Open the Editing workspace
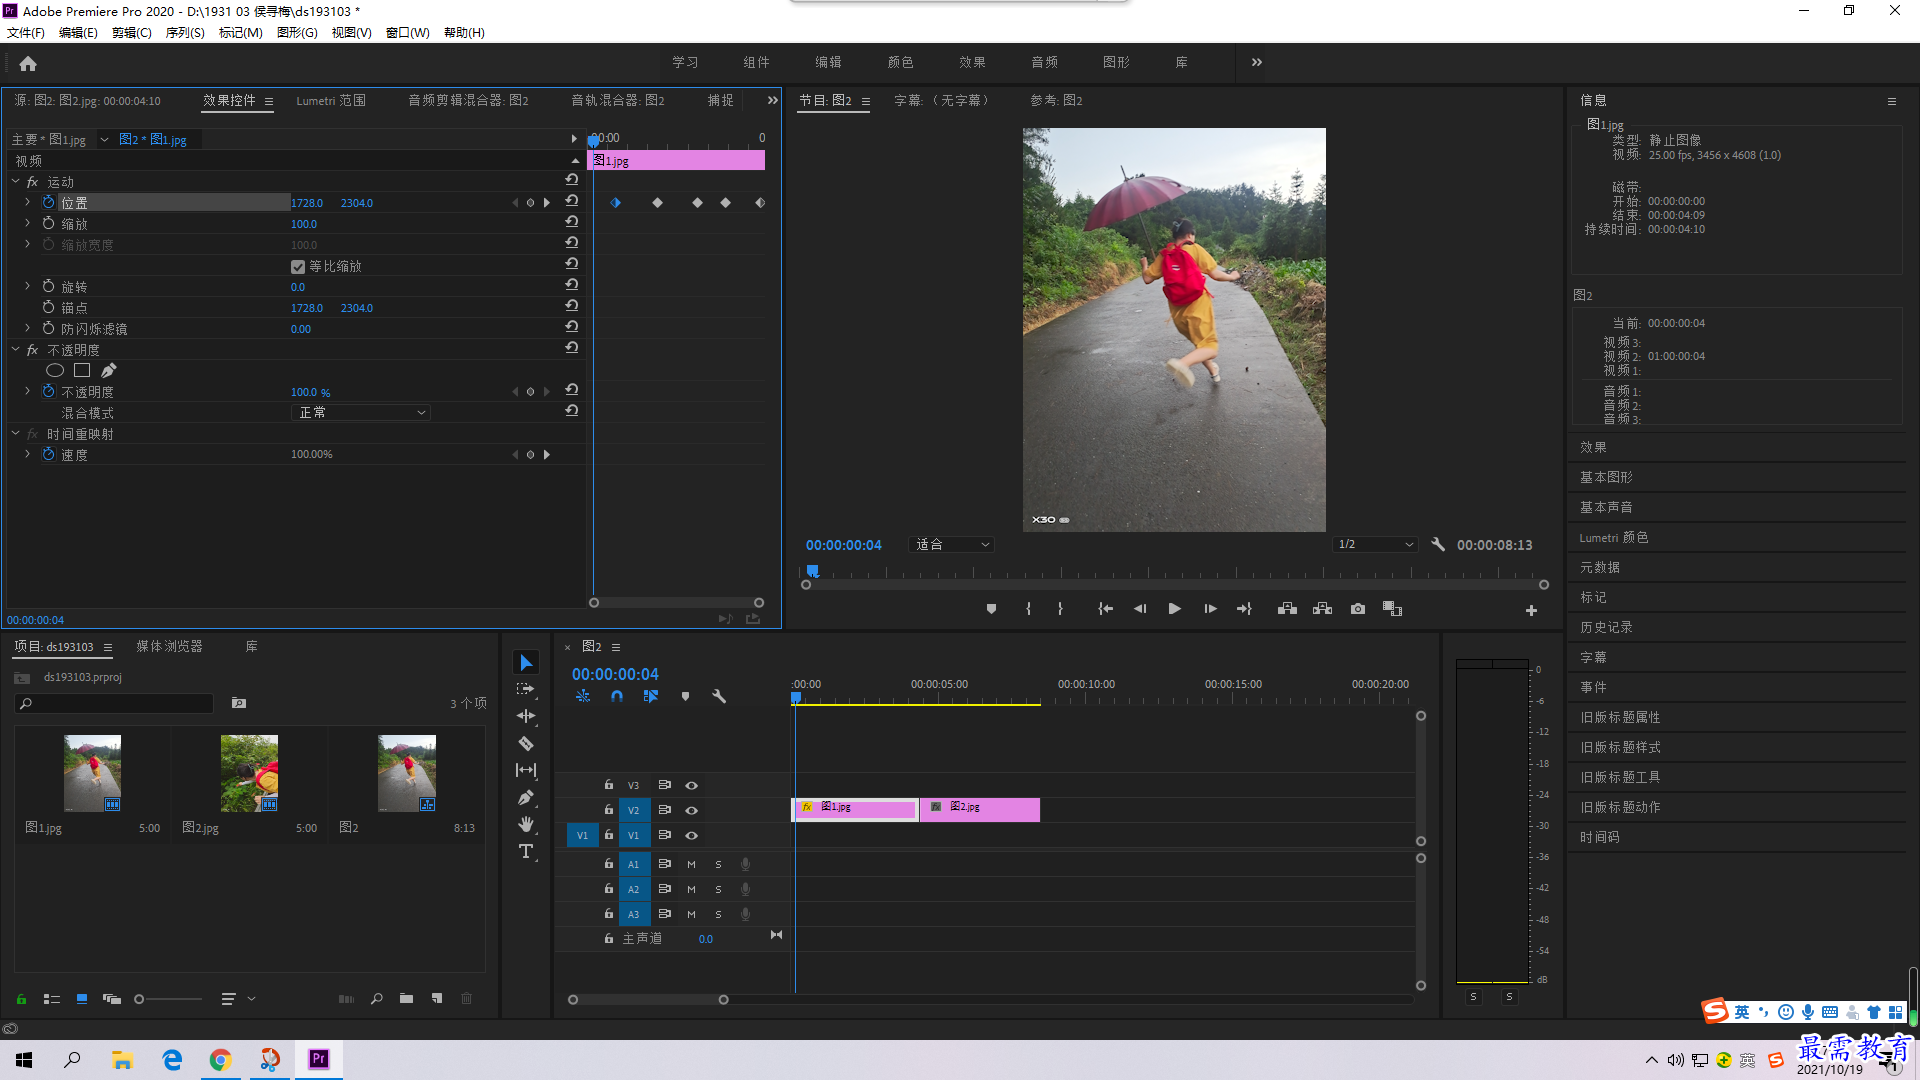1920x1080 pixels. (828, 62)
